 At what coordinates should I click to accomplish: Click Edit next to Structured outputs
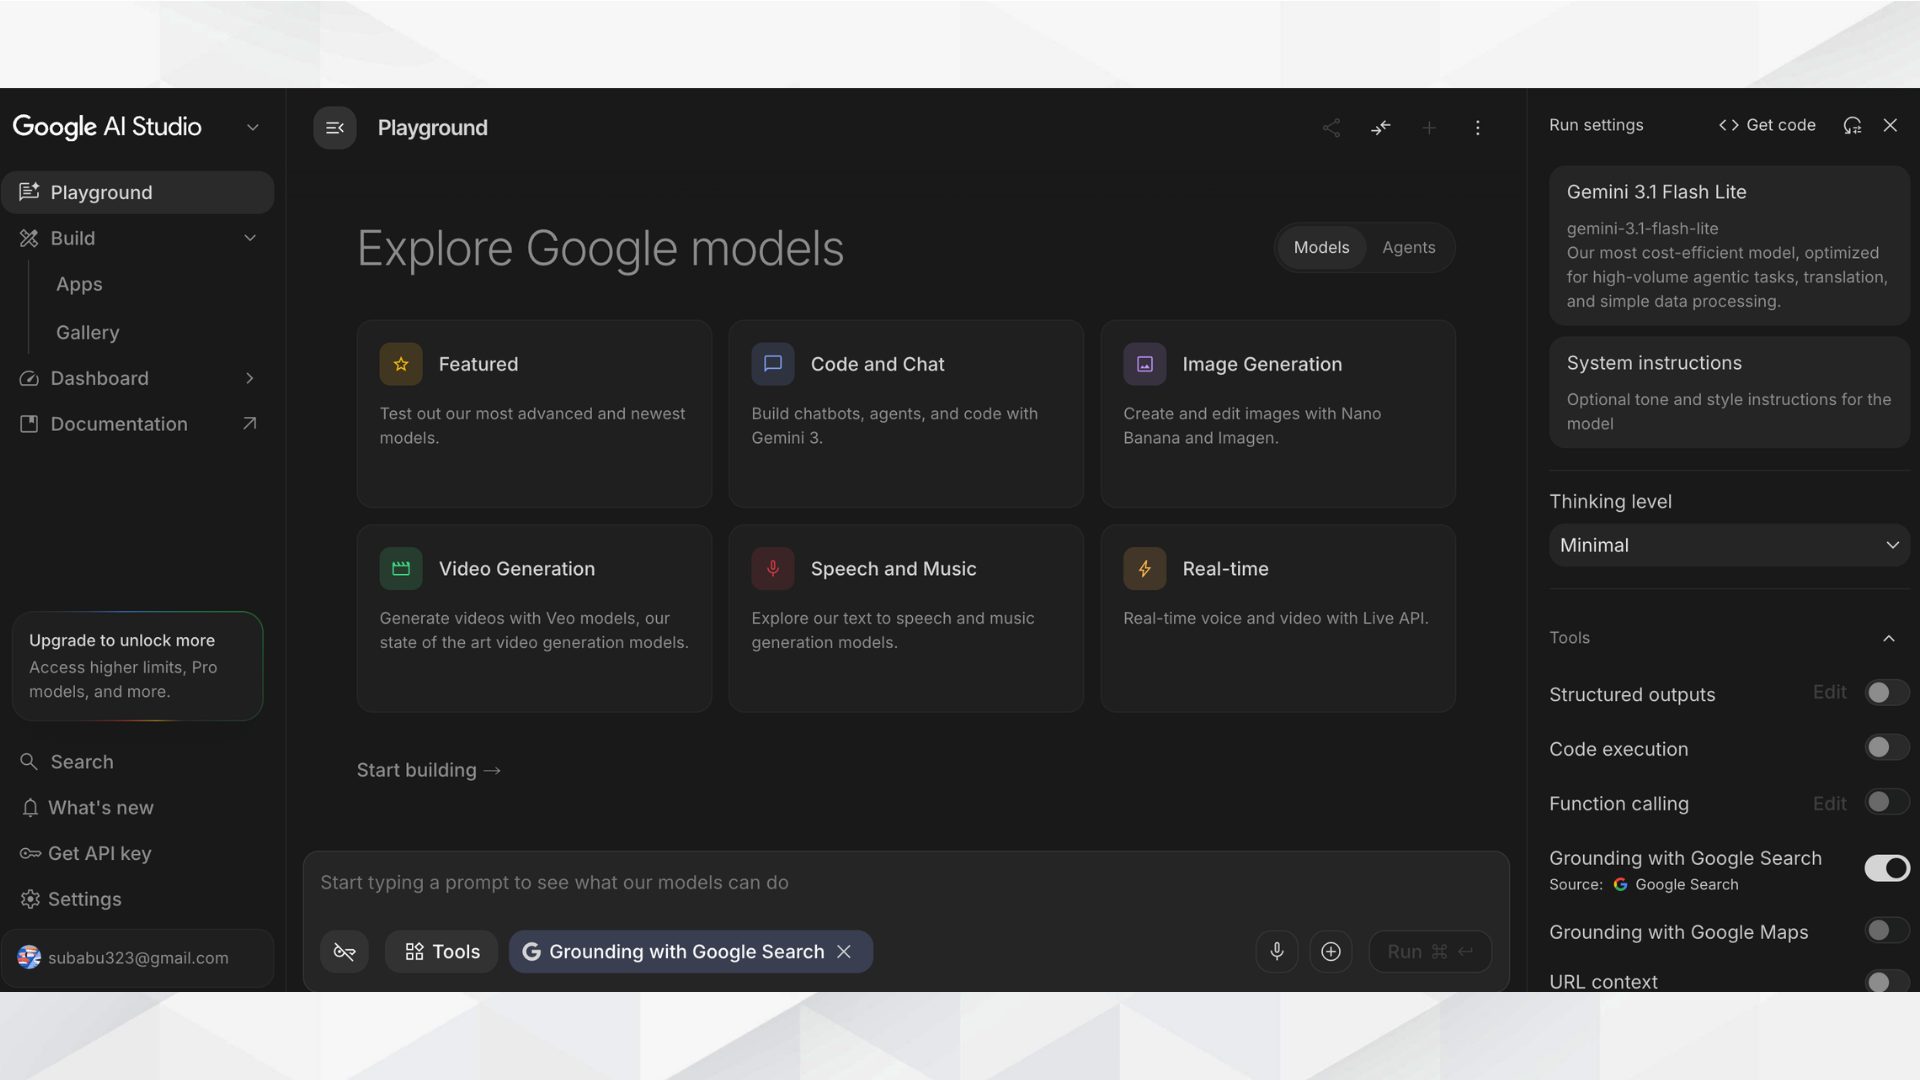tap(1829, 692)
